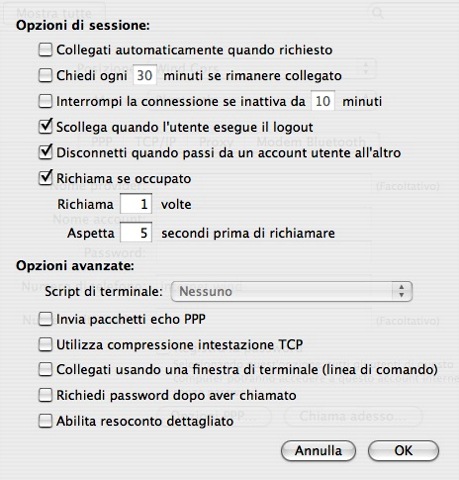The height and width of the screenshot is (480, 459).
Task: Toggle Interrompi la connessione se inattiva
Action: tap(45, 101)
